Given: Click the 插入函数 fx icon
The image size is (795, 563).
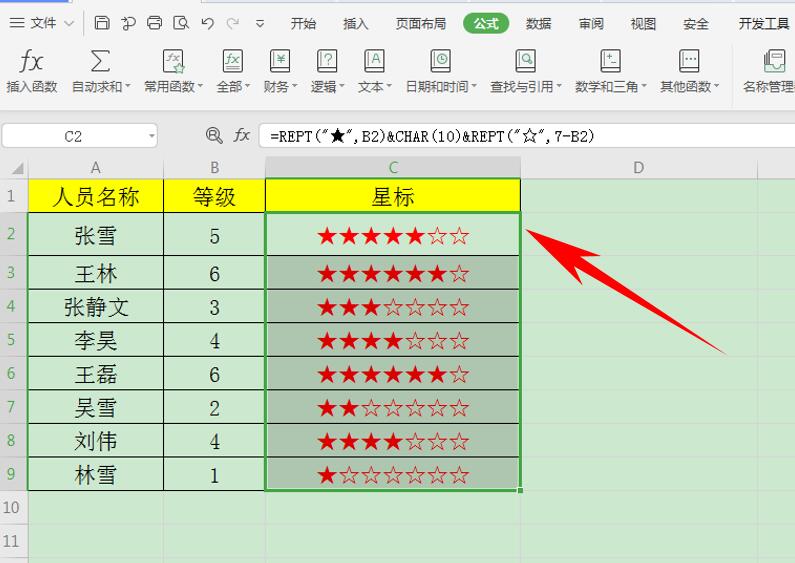Looking at the screenshot, I should (x=31, y=61).
